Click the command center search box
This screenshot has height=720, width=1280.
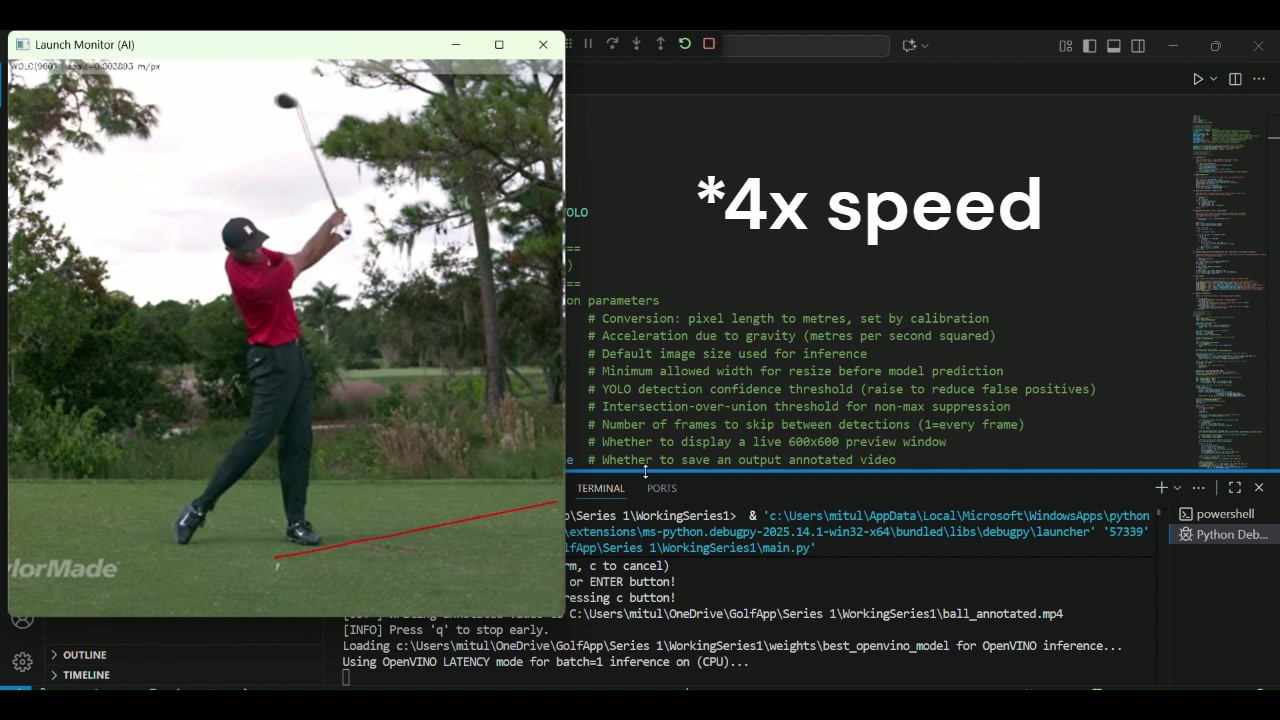click(x=806, y=46)
